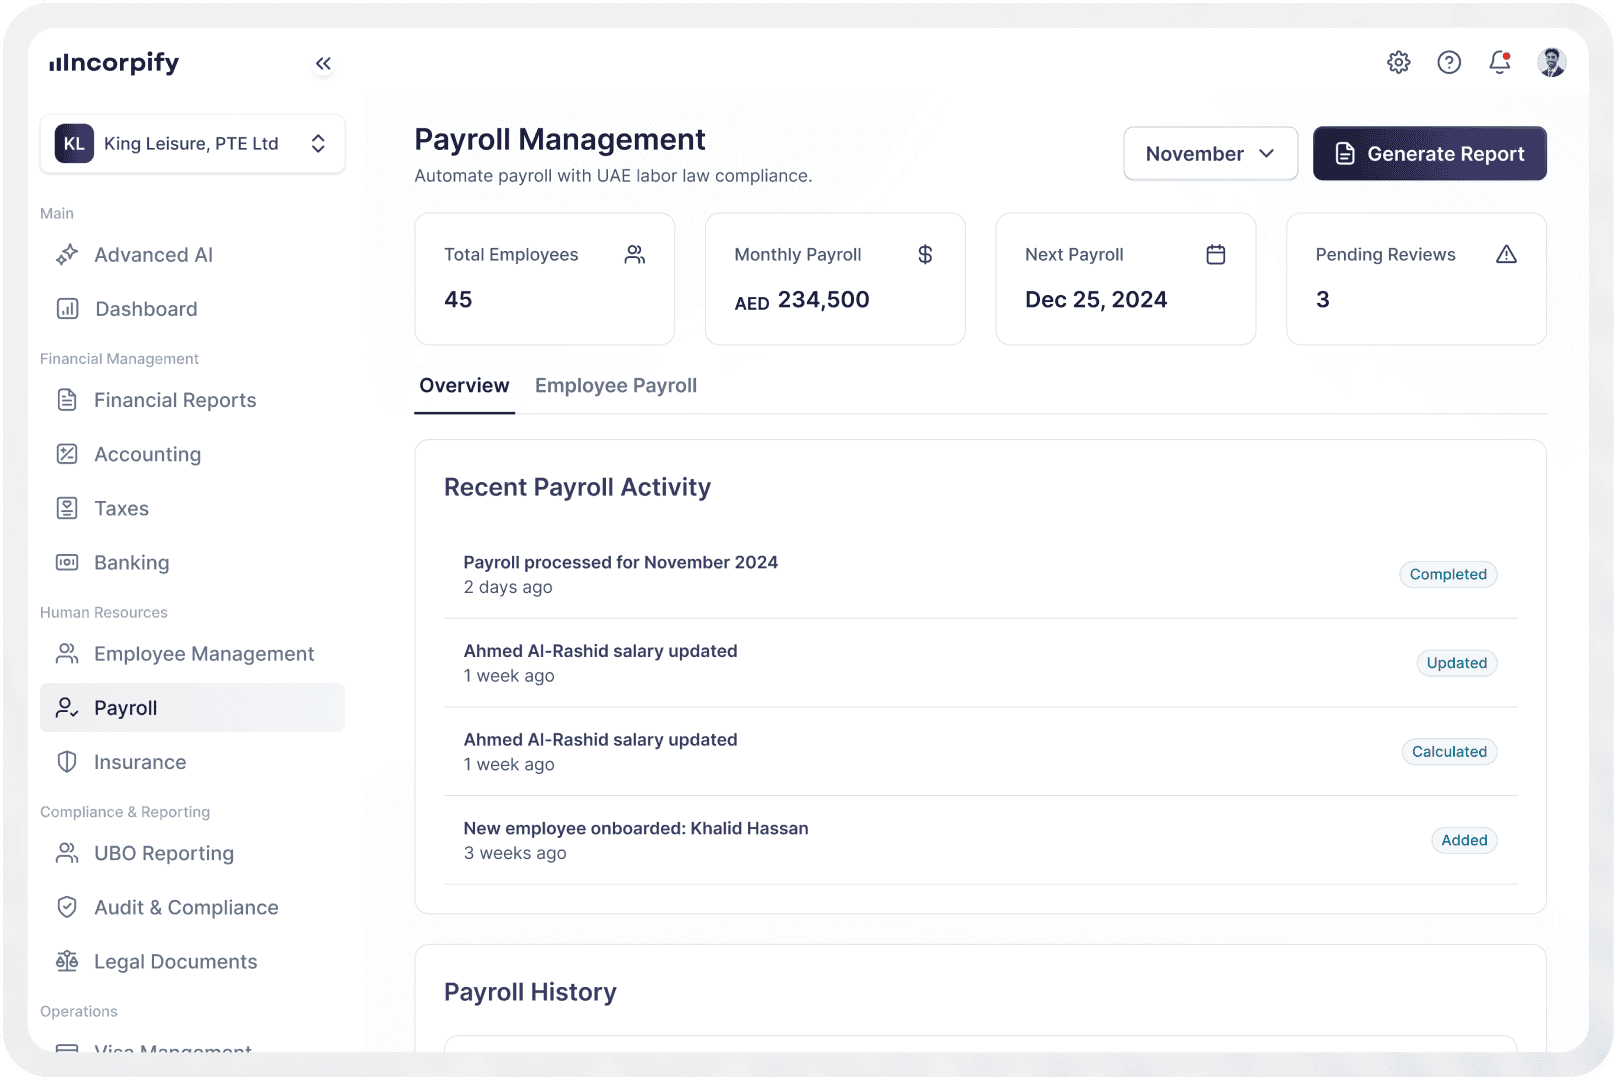Open the profile avatar picture
This screenshot has width=1617, height=1080.
(1551, 62)
